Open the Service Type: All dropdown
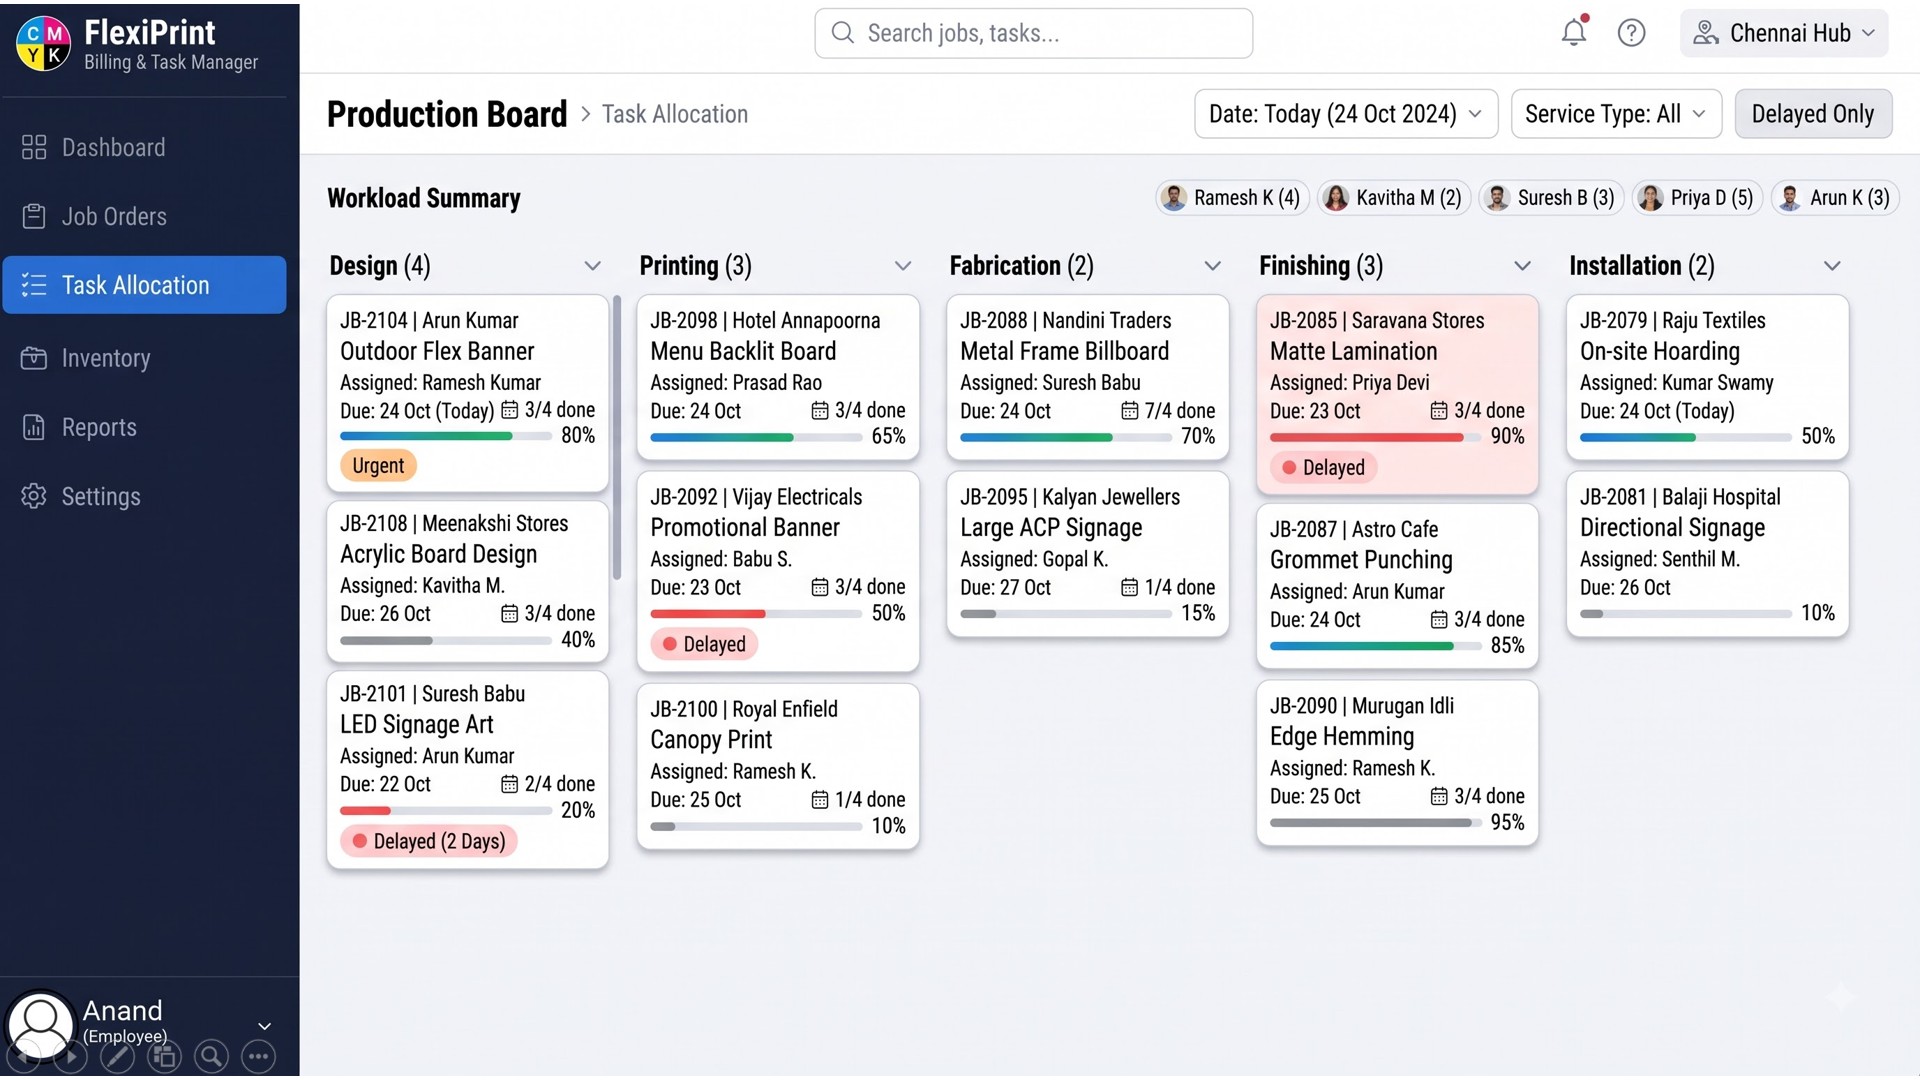 coord(1616,114)
